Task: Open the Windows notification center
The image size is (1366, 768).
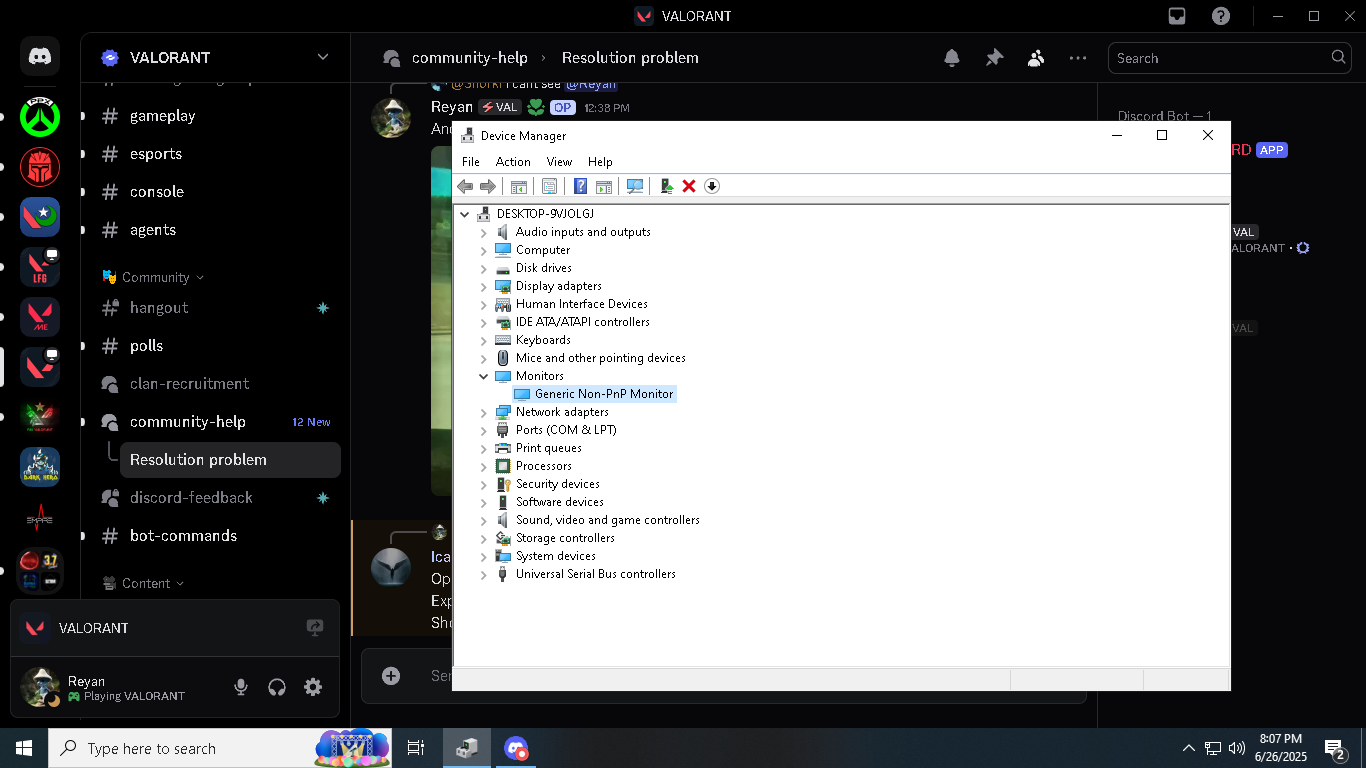Action: 1334,748
